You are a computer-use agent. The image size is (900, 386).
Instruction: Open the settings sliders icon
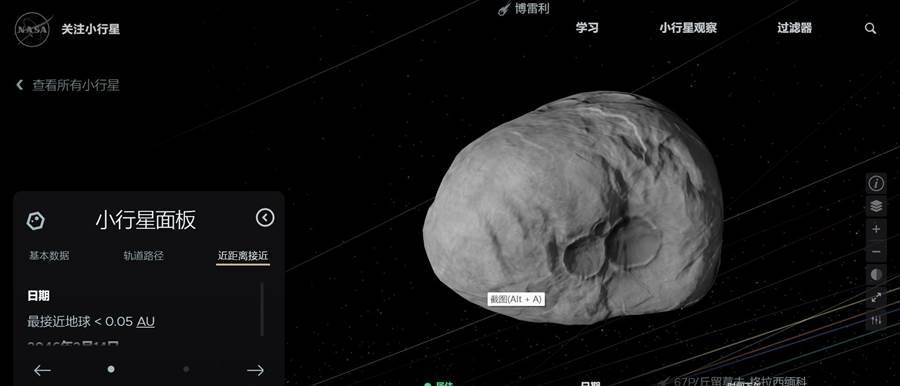[x=876, y=320]
